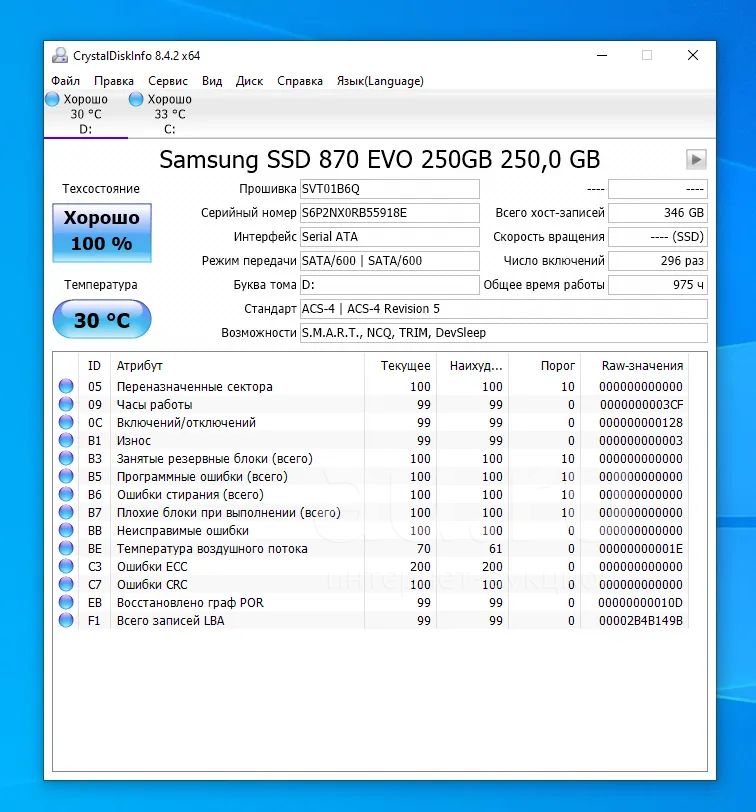Click next disk arrow button
756x812 pixels.
(696, 160)
